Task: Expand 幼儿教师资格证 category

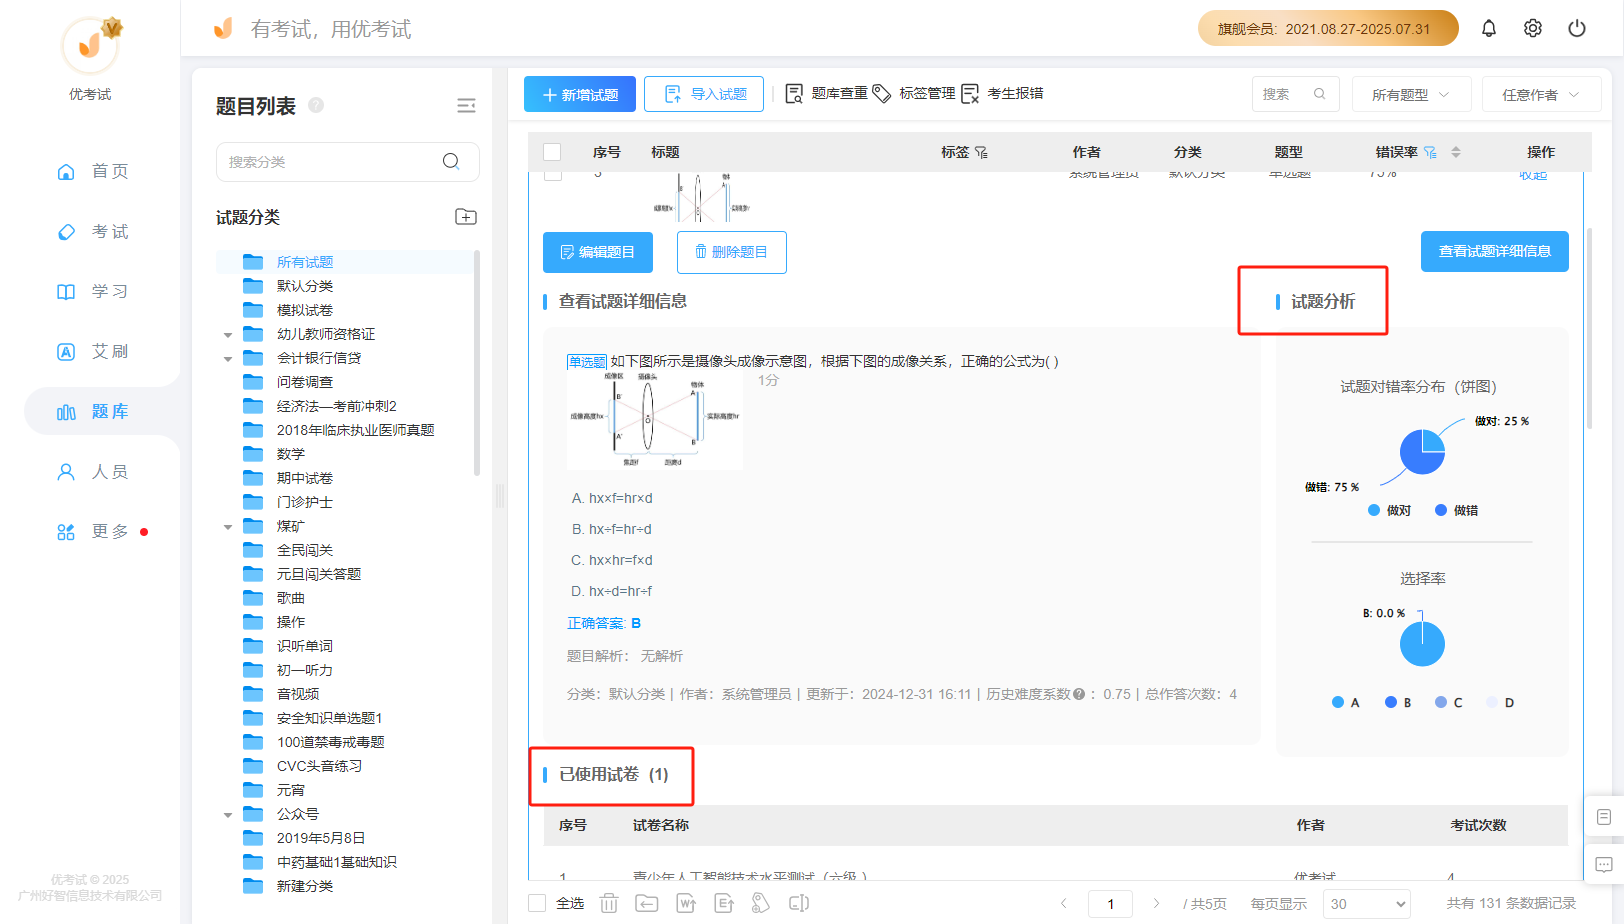Action: [228, 335]
